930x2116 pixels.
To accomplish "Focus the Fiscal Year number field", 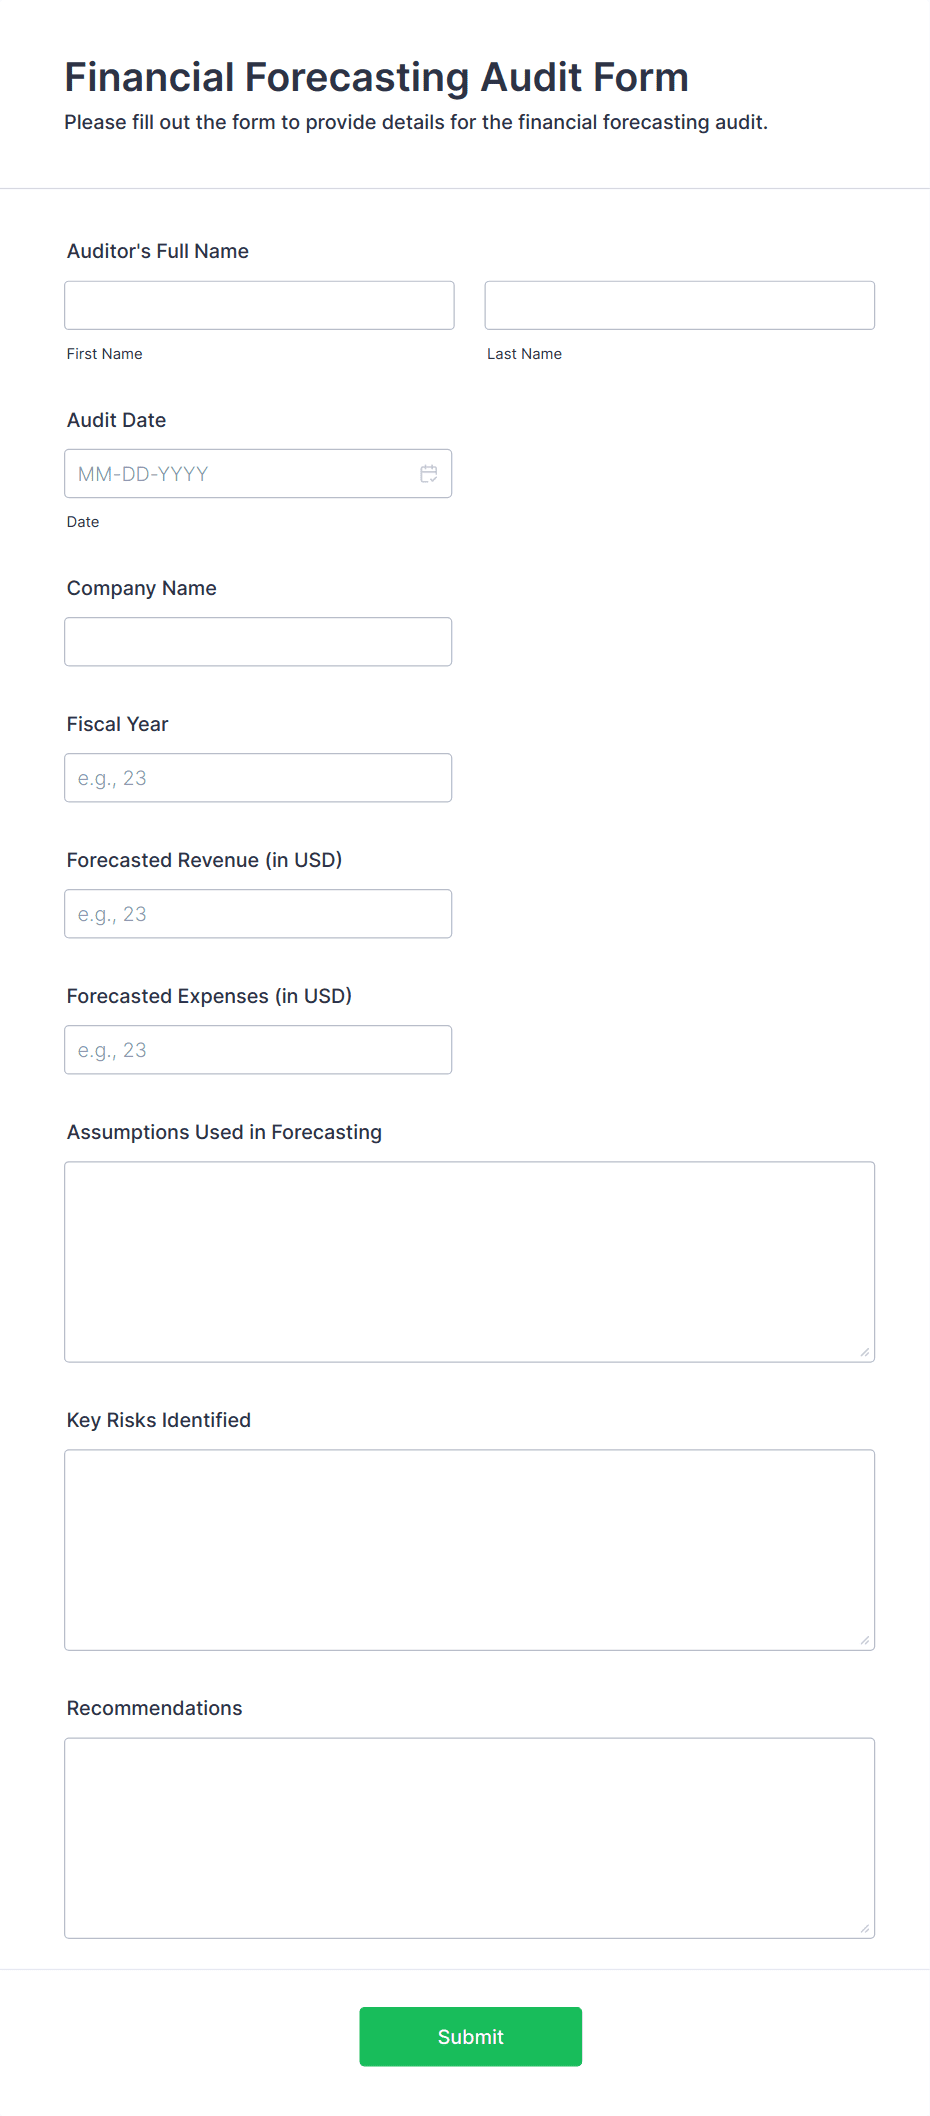I will pos(258,778).
